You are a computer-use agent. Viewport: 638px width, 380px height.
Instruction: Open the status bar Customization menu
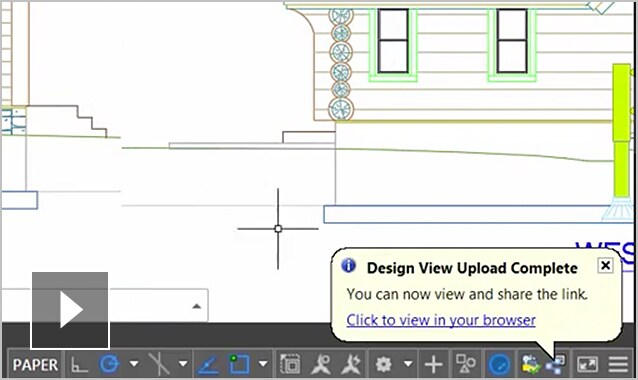(x=618, y=364)
